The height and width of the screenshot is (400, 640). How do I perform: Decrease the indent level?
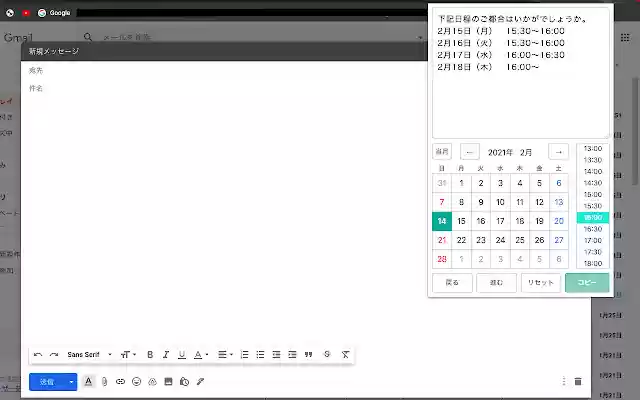(x=276, y=355)
